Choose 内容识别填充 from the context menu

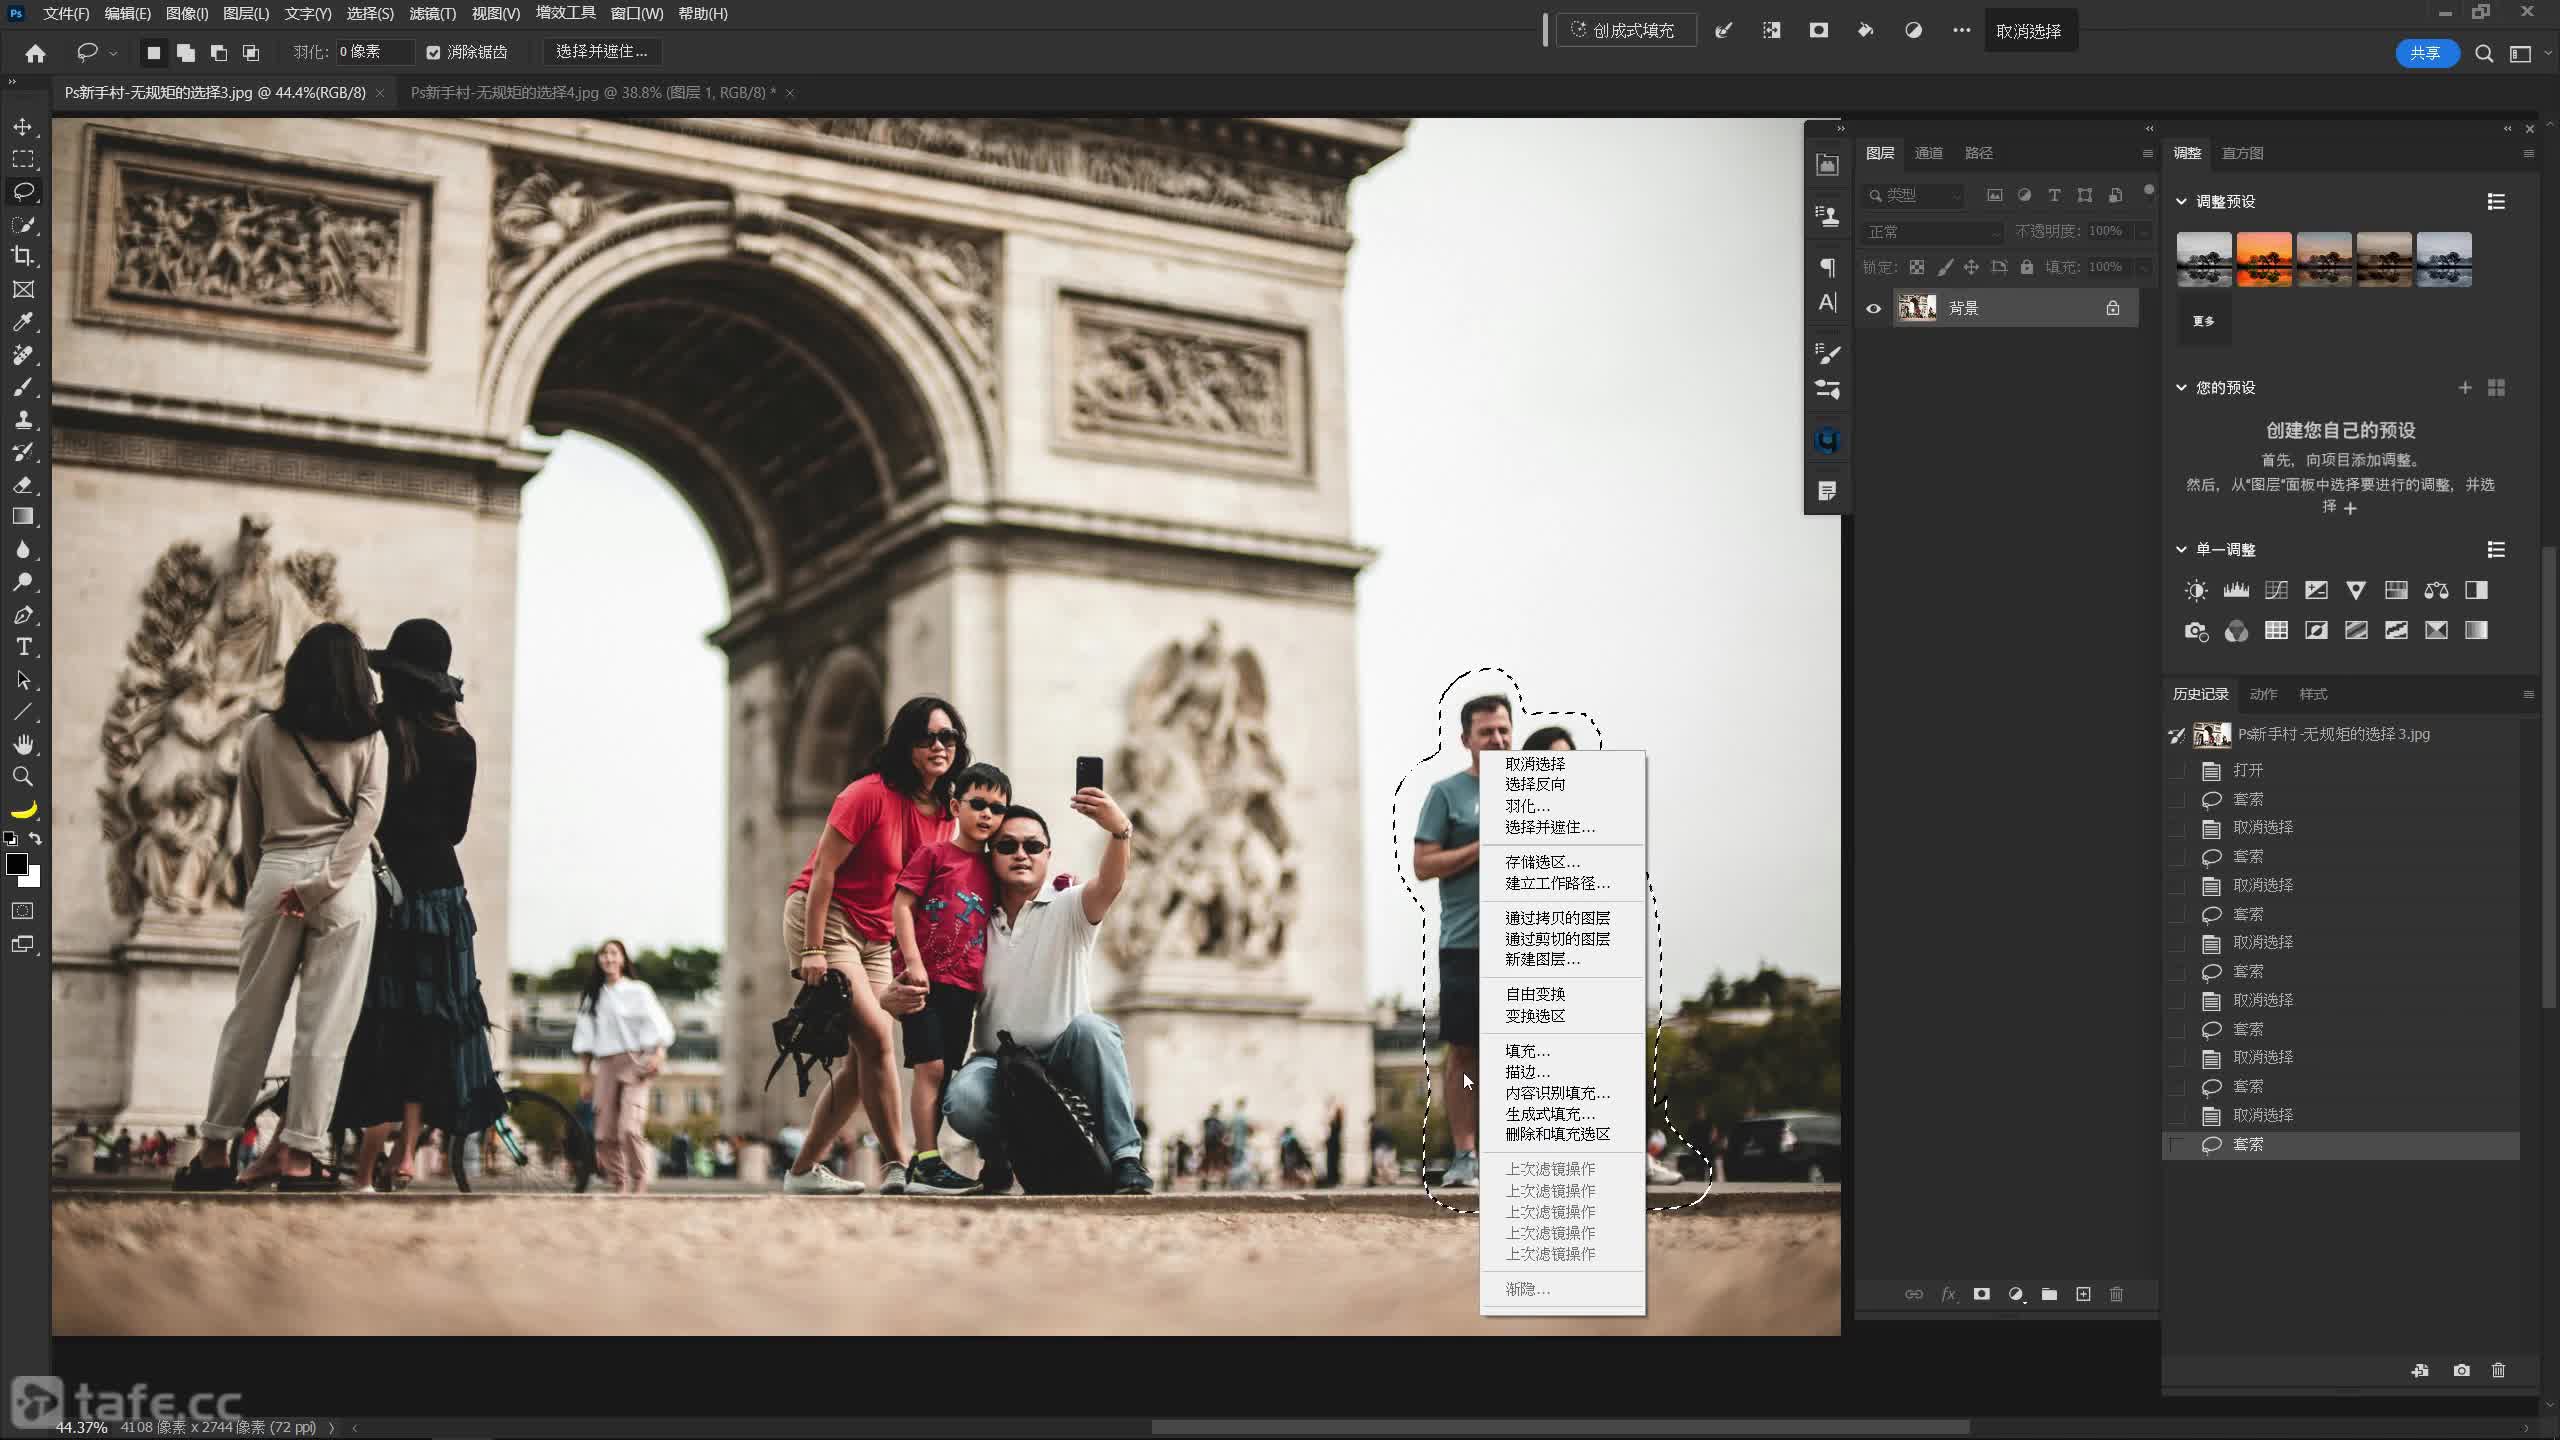tap(1557, 1093)
